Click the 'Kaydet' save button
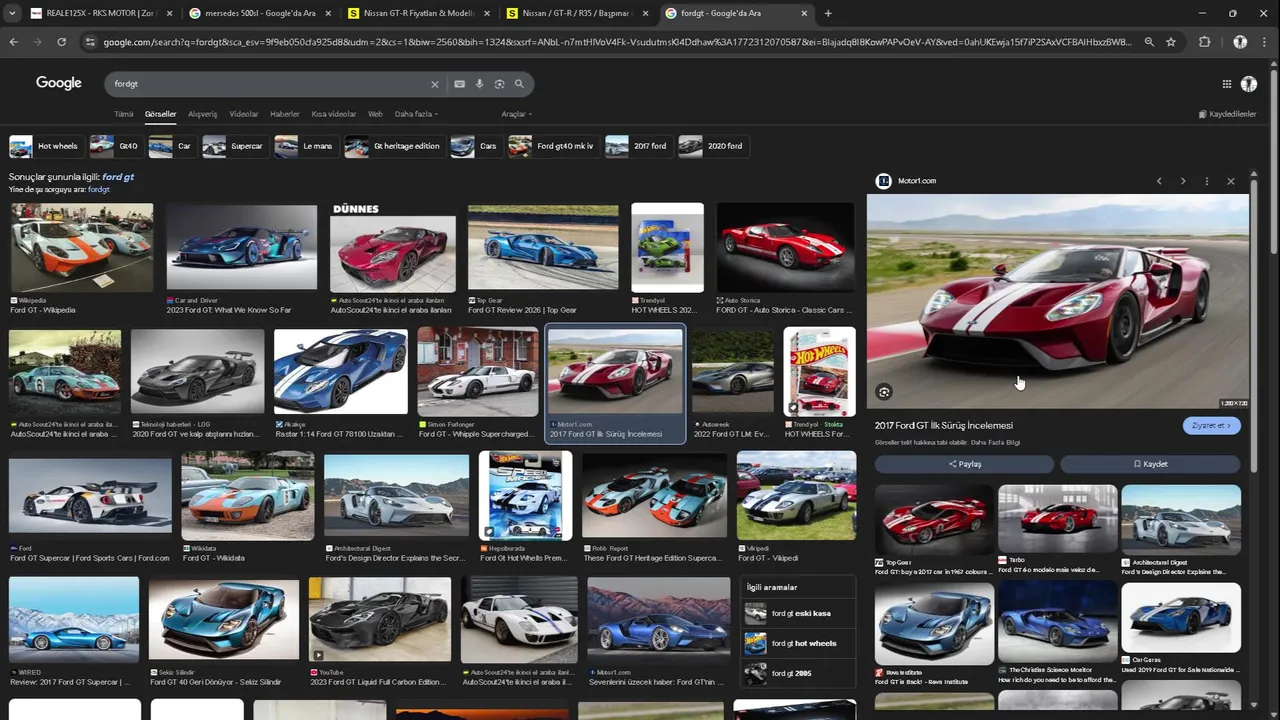 point(1150,464)
